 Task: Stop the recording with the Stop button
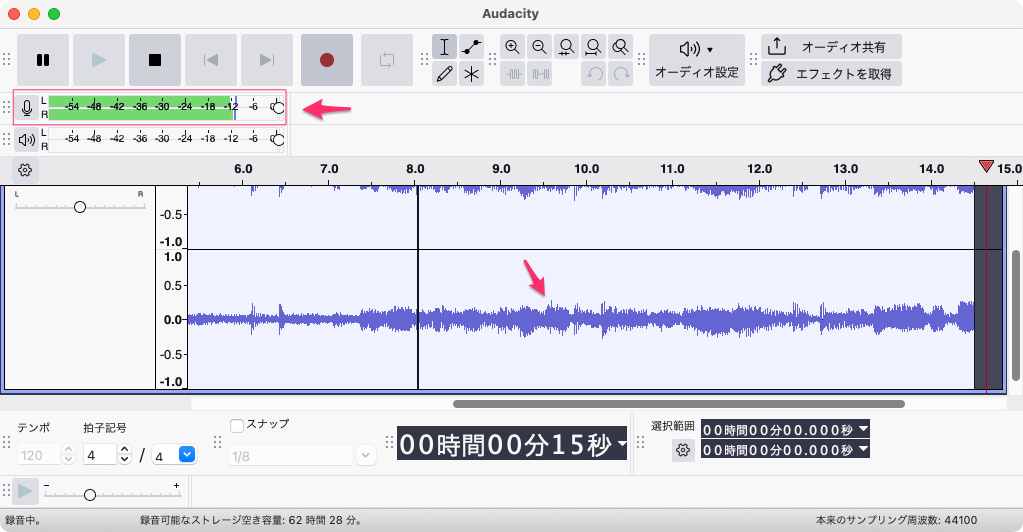[x=155, y=60]
